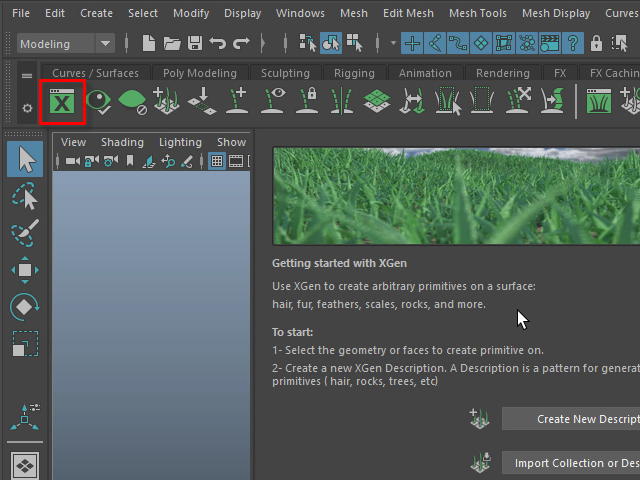Activate the Rotate tool
640x480 pixels.
point(25,307)
